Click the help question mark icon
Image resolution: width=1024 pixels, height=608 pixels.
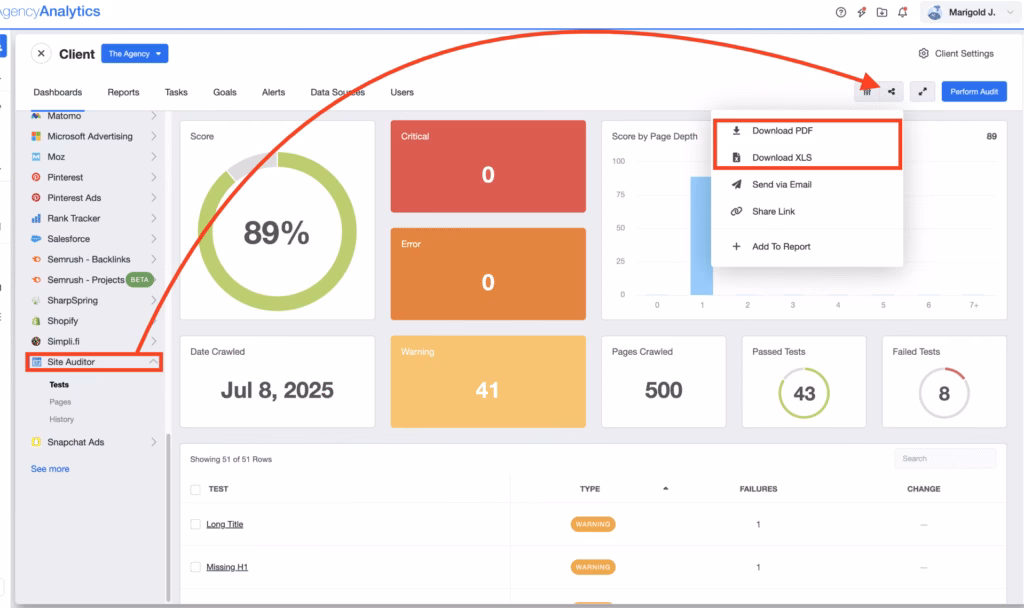coord(840,12)
